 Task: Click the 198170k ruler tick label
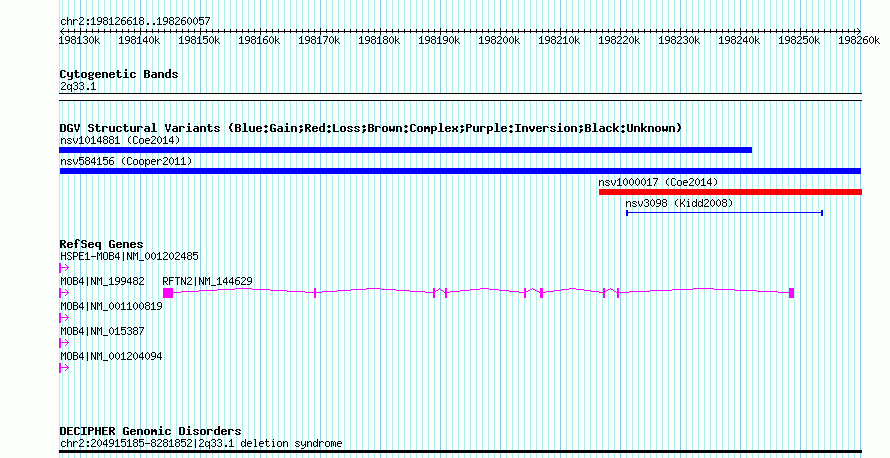coord(319,40)
